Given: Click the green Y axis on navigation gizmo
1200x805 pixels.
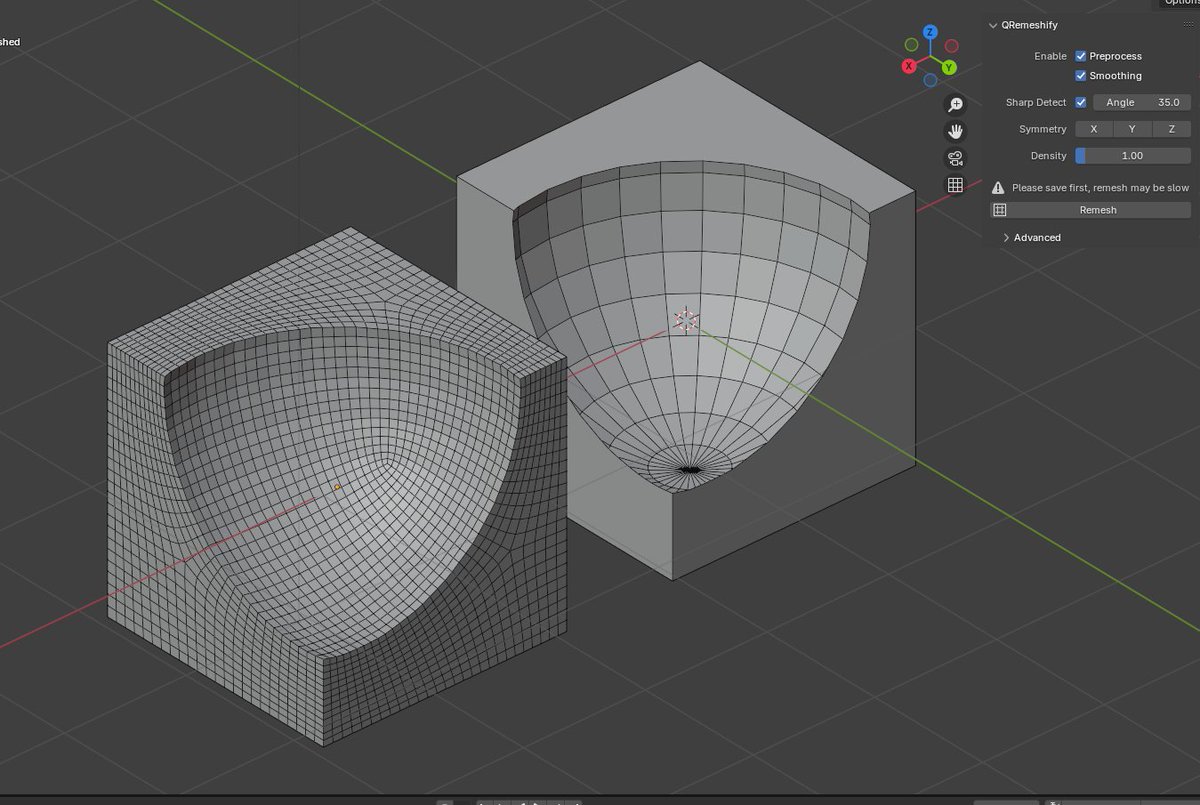Looking at the screenshot, I should click(949, 68).
